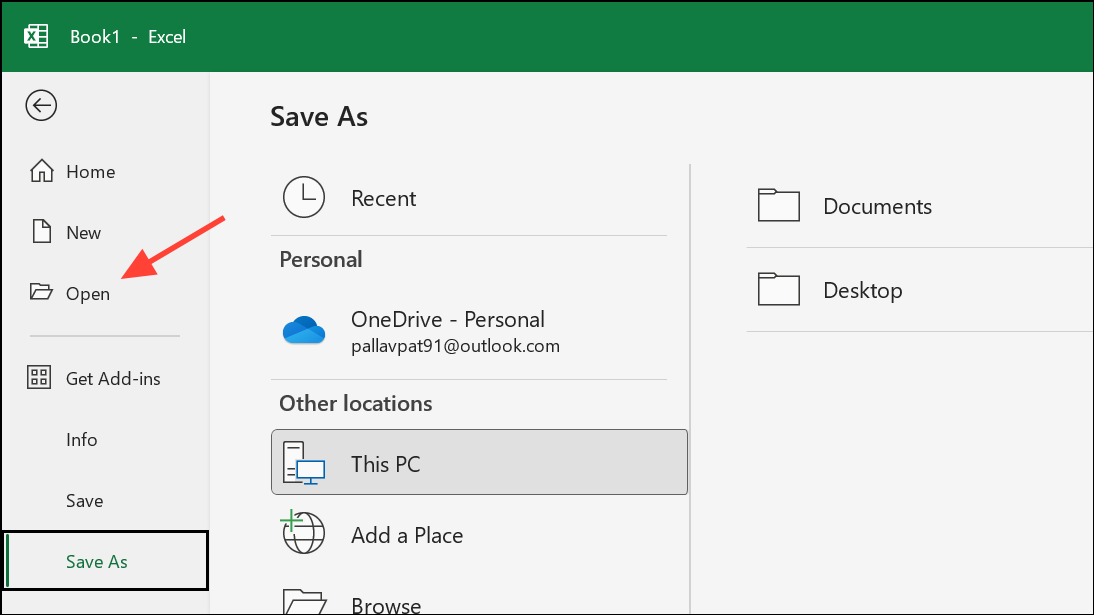1094x615 pixels.
Task: Select Add a Place option
Action: coord(406,535)
